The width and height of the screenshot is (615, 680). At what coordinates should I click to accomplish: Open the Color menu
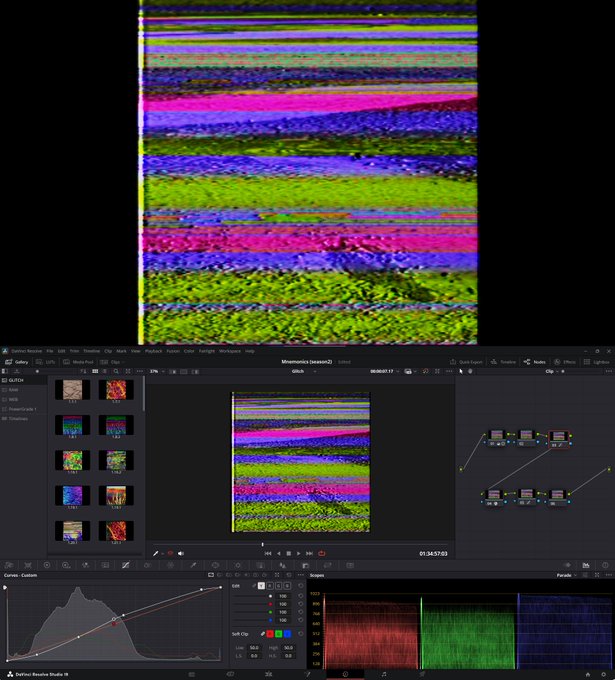click(189, 351)
